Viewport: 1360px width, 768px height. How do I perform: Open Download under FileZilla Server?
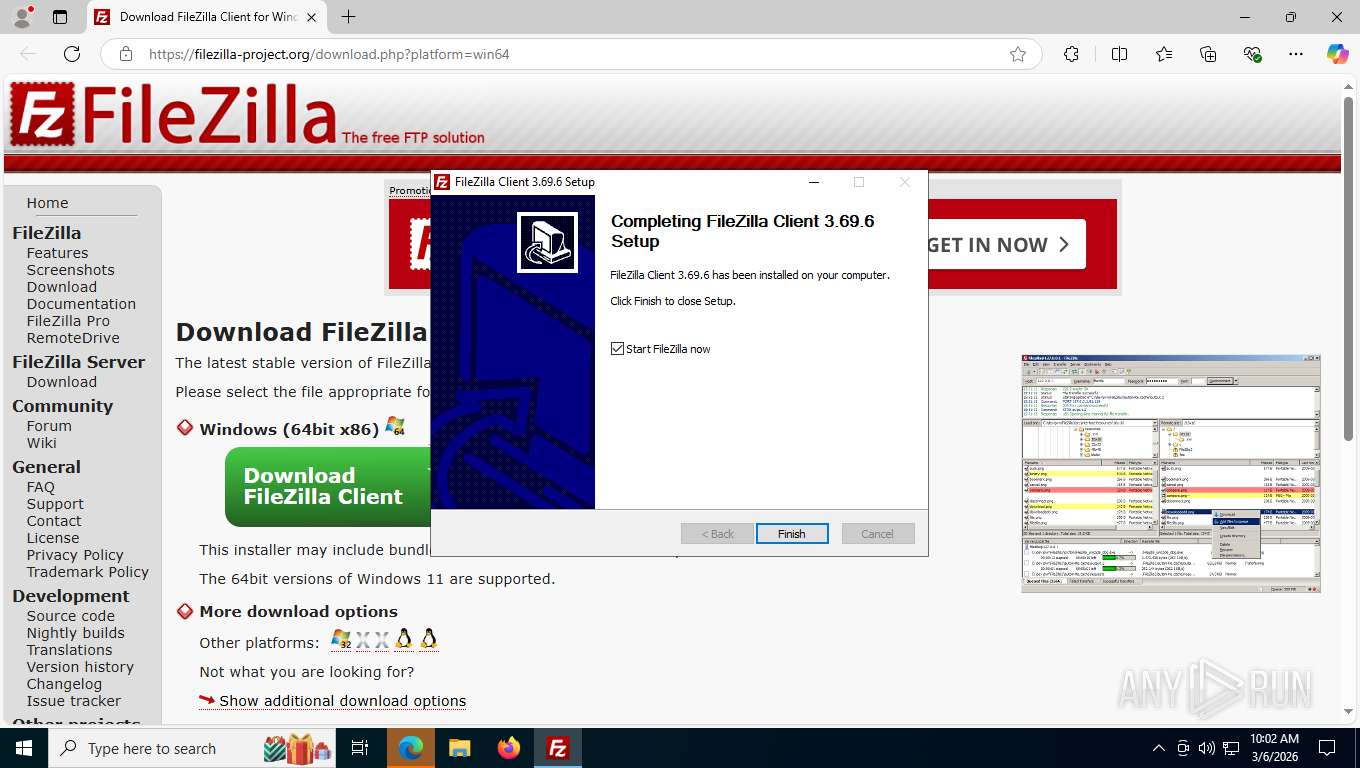[62, 382]
